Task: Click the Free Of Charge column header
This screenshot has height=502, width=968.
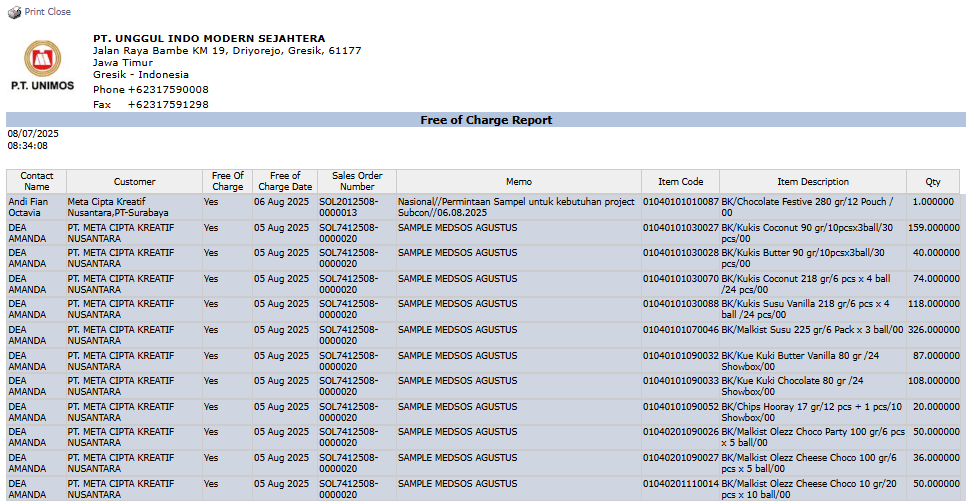Action: (x=227, y=181)
